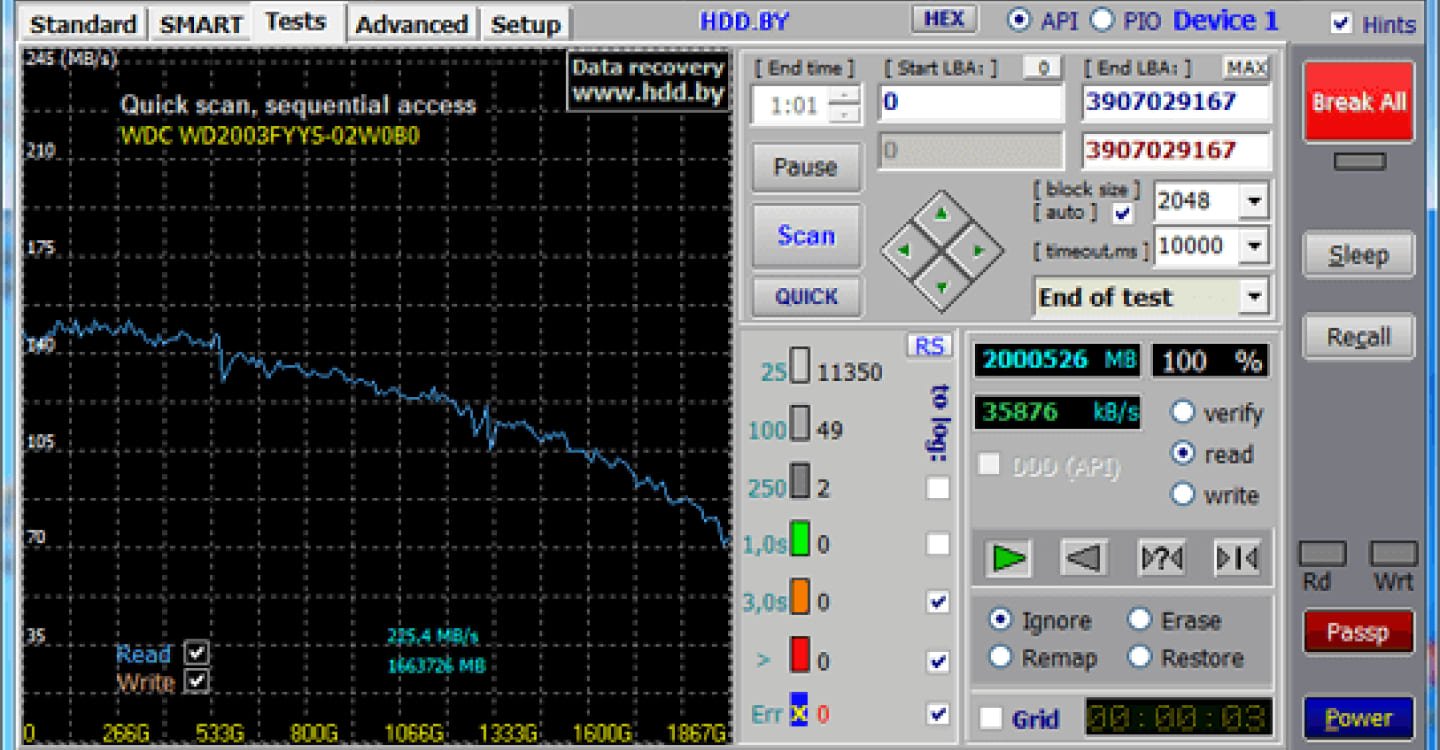Click the 250 ms dark gray block bar
The height and width of the screenshot is (750, 1440).
[x=800, y=481]
